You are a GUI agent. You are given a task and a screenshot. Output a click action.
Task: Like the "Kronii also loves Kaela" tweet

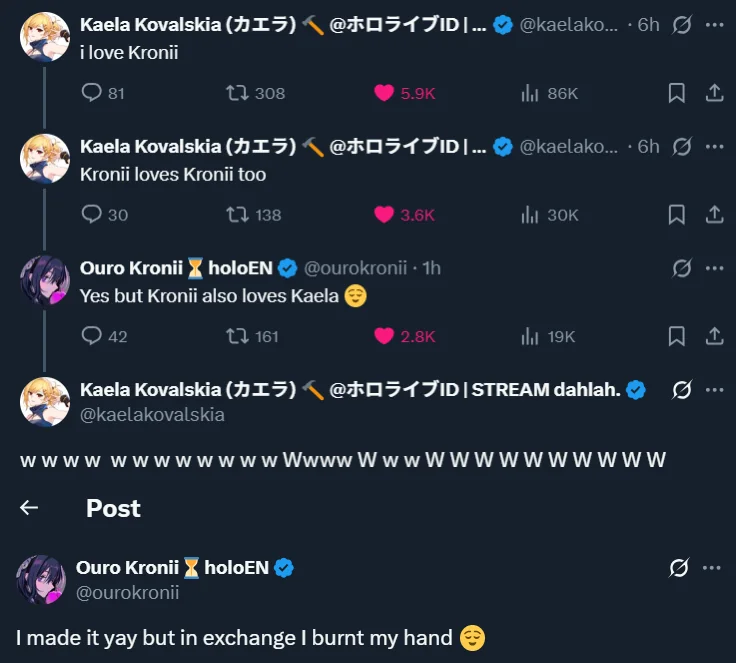click(x=384, y=336)
